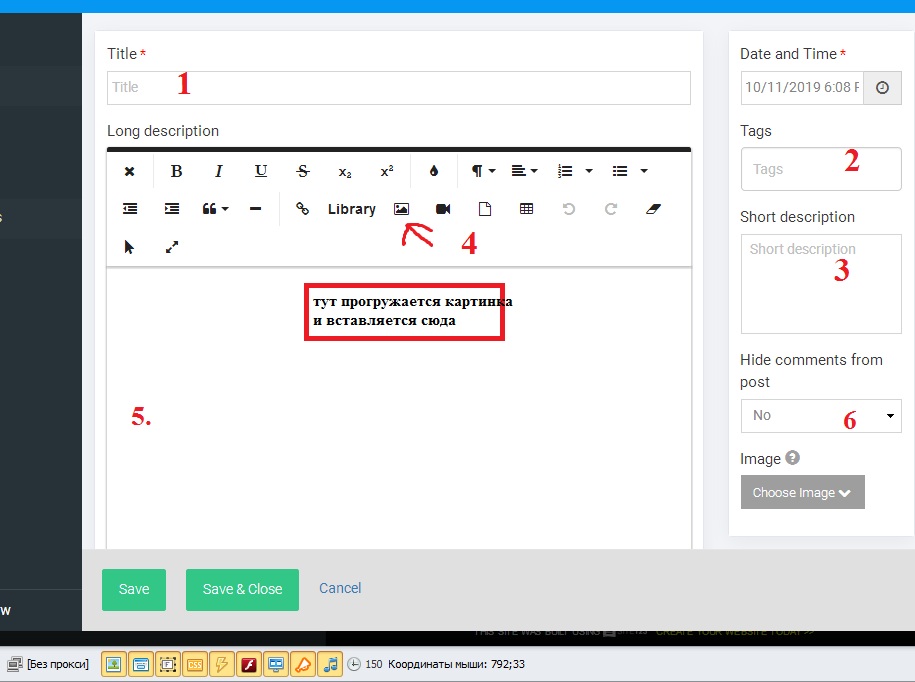Increase indent with the indent icon
Viewport: 915px width, 682px height.
click(172, 209)
